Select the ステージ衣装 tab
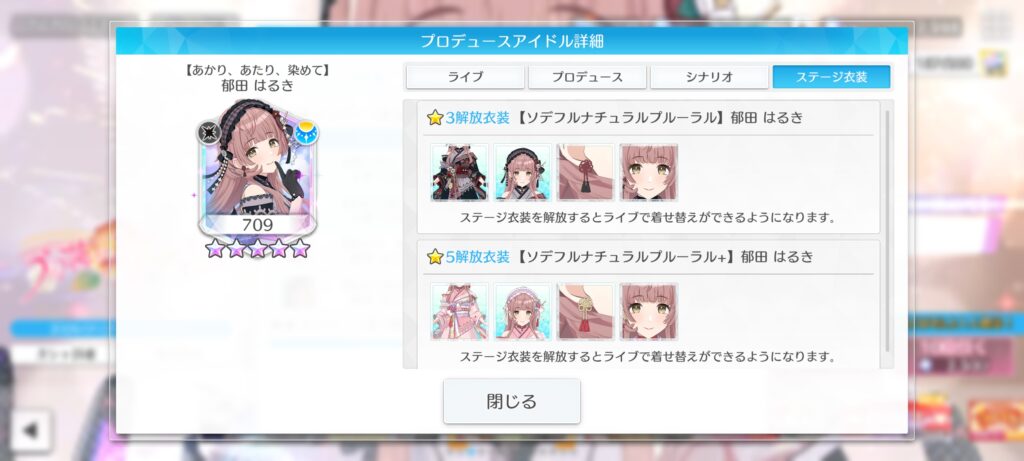Image resolution: width=1024 pixels, height=461 pixels. pyautogui.click(x=831, y=77)
